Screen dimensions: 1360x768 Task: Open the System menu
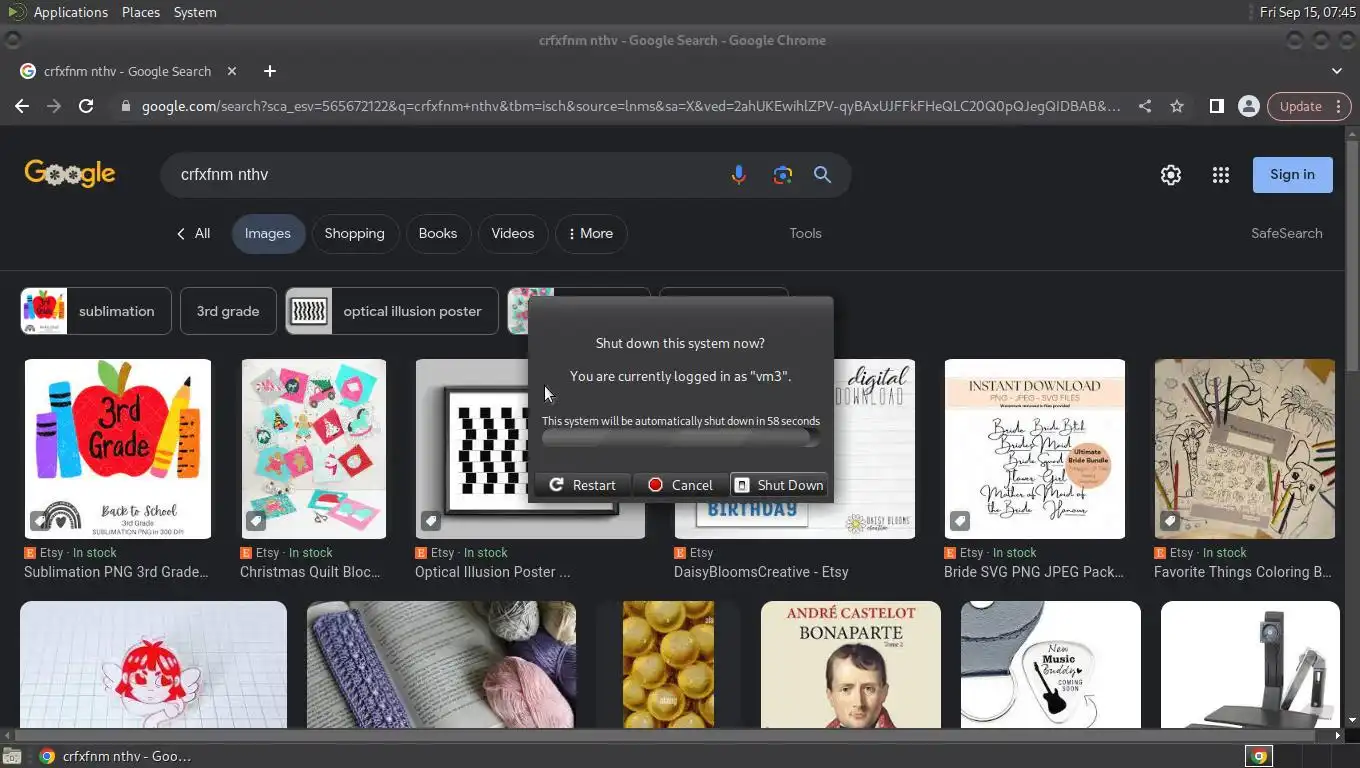(194, 12)
